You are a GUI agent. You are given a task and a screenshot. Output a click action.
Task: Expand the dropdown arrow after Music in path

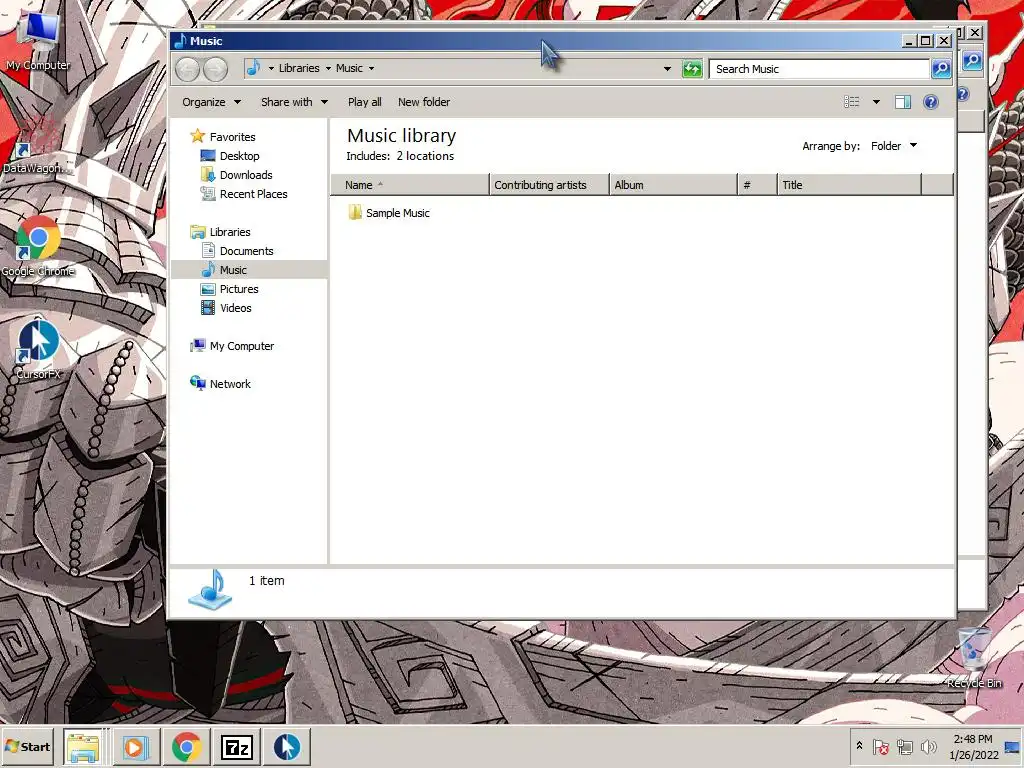tap(371, 68)
